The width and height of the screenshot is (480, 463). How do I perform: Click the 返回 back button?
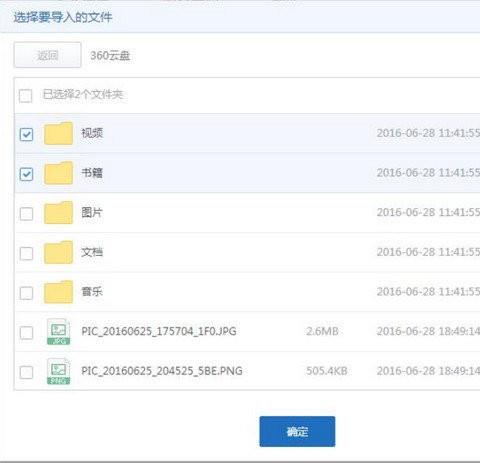[x=47, y=55]
